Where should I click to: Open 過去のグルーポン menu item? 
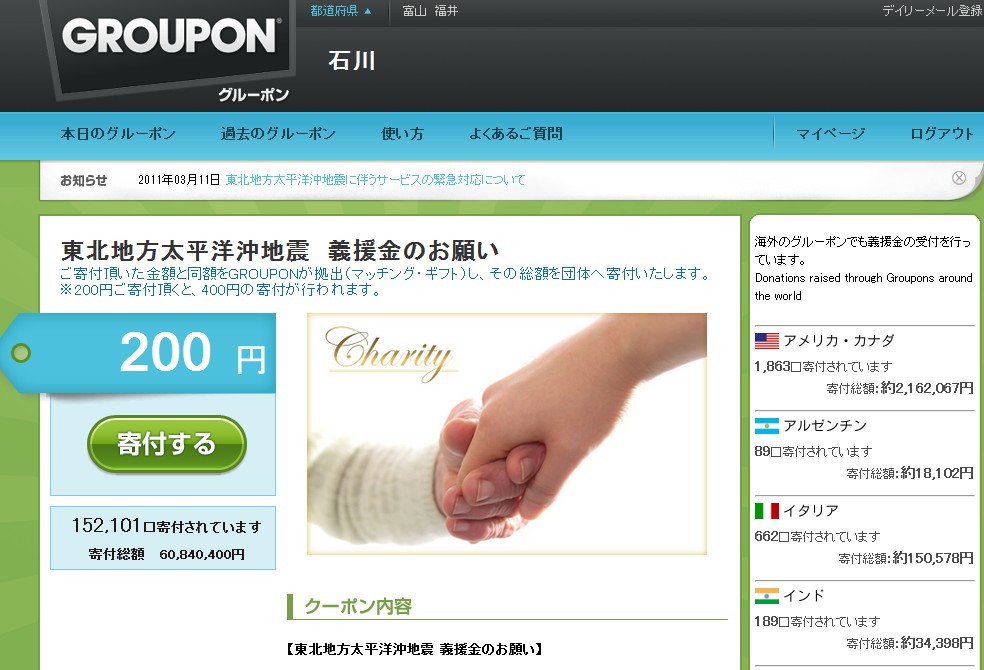coord(278,134)
